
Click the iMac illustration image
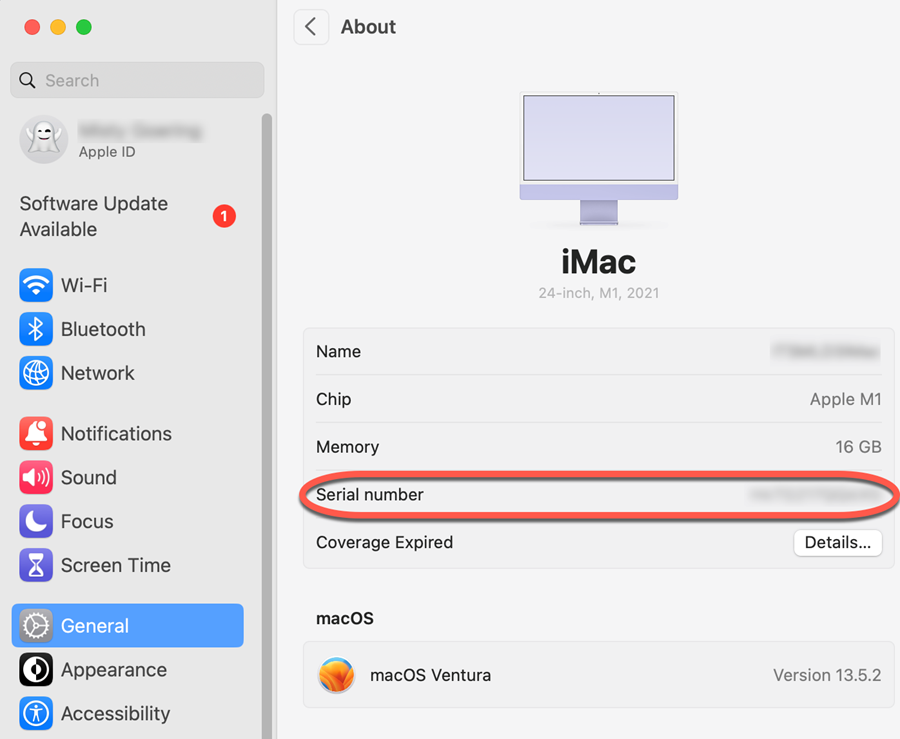click(x=599, y=159)
